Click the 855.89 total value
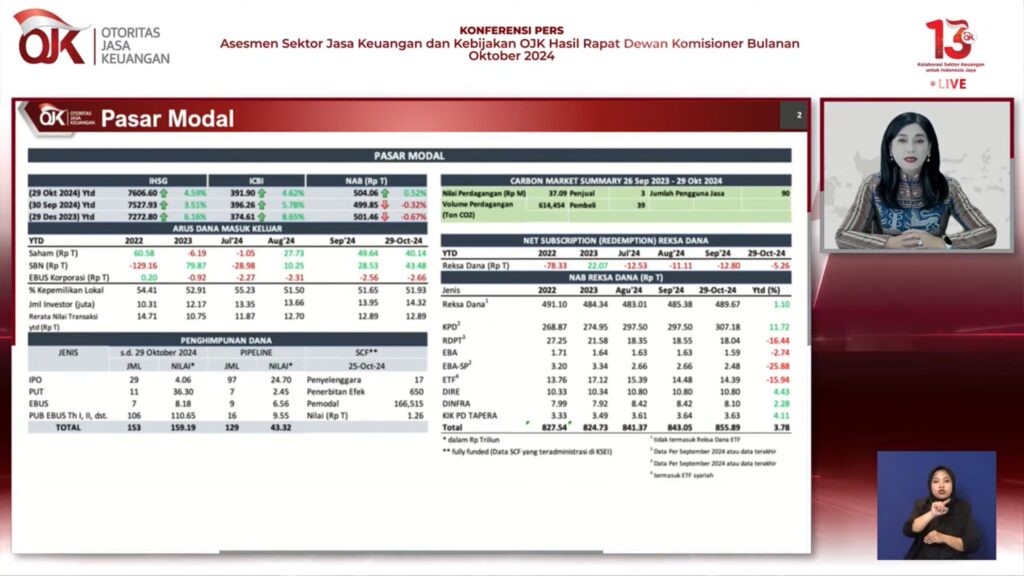1024x576 pixels. (x=728, y=428)
